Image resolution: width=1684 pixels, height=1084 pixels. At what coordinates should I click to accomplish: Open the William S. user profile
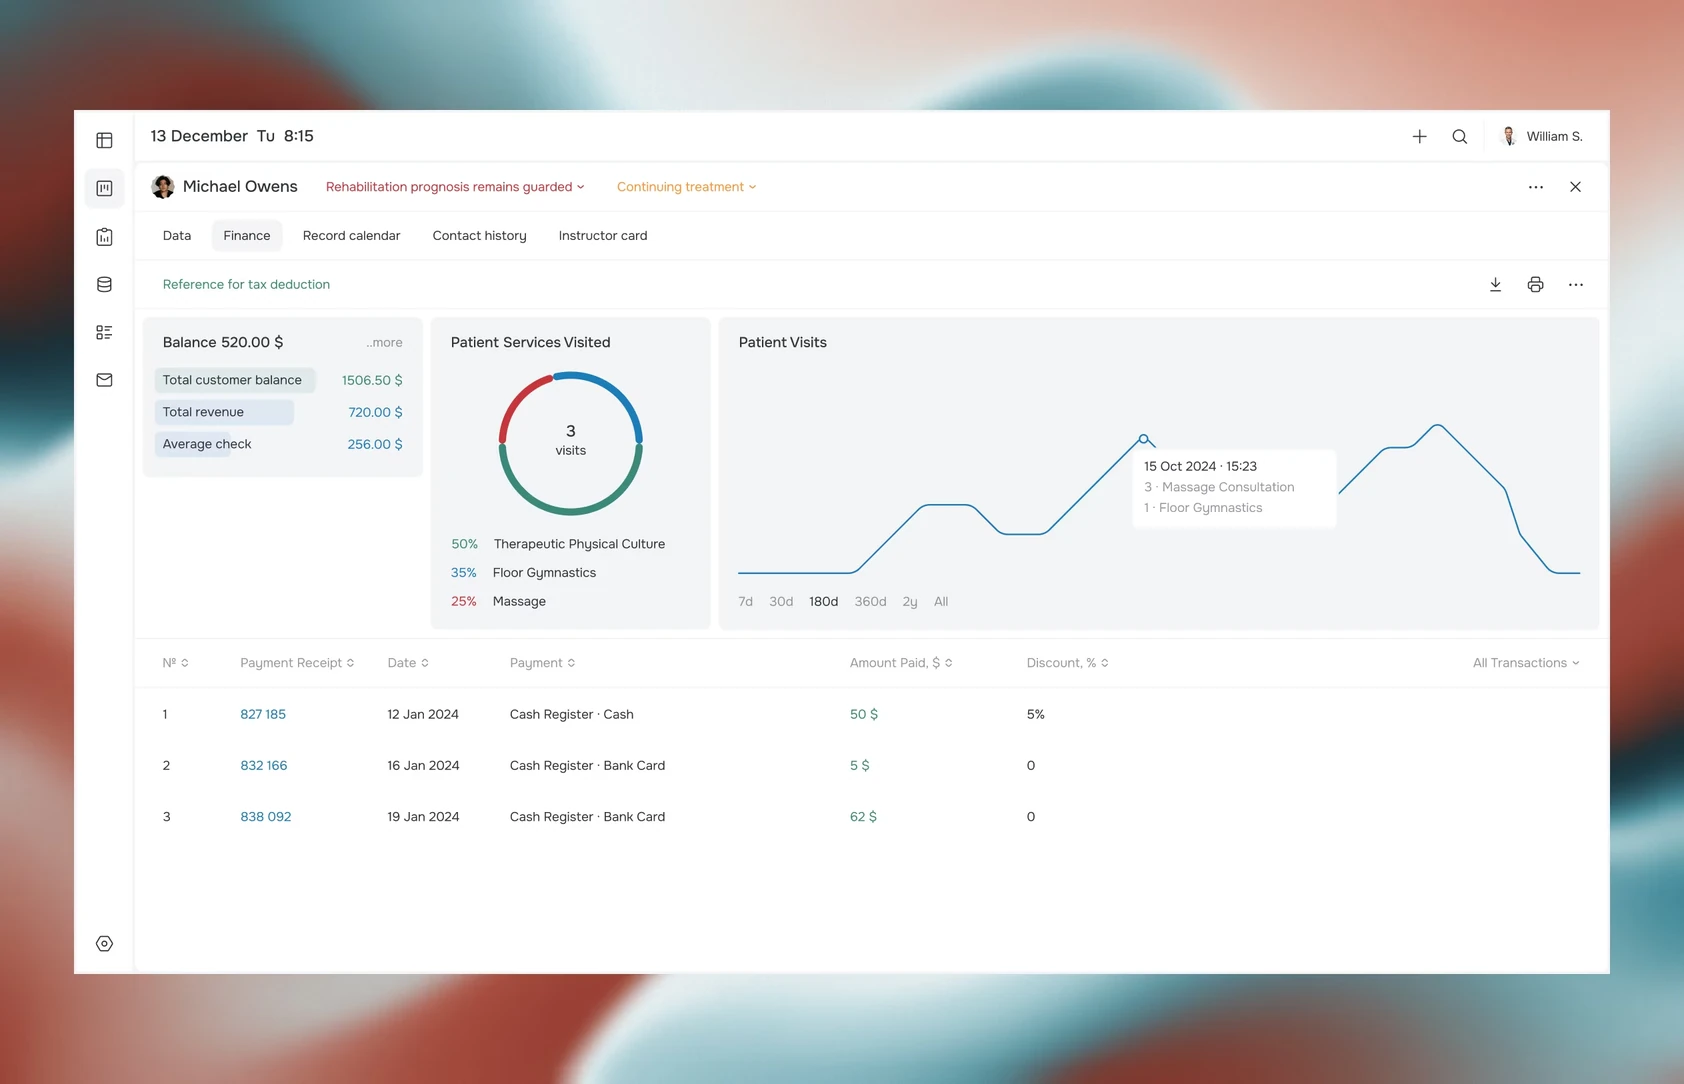pos(1543,136)
